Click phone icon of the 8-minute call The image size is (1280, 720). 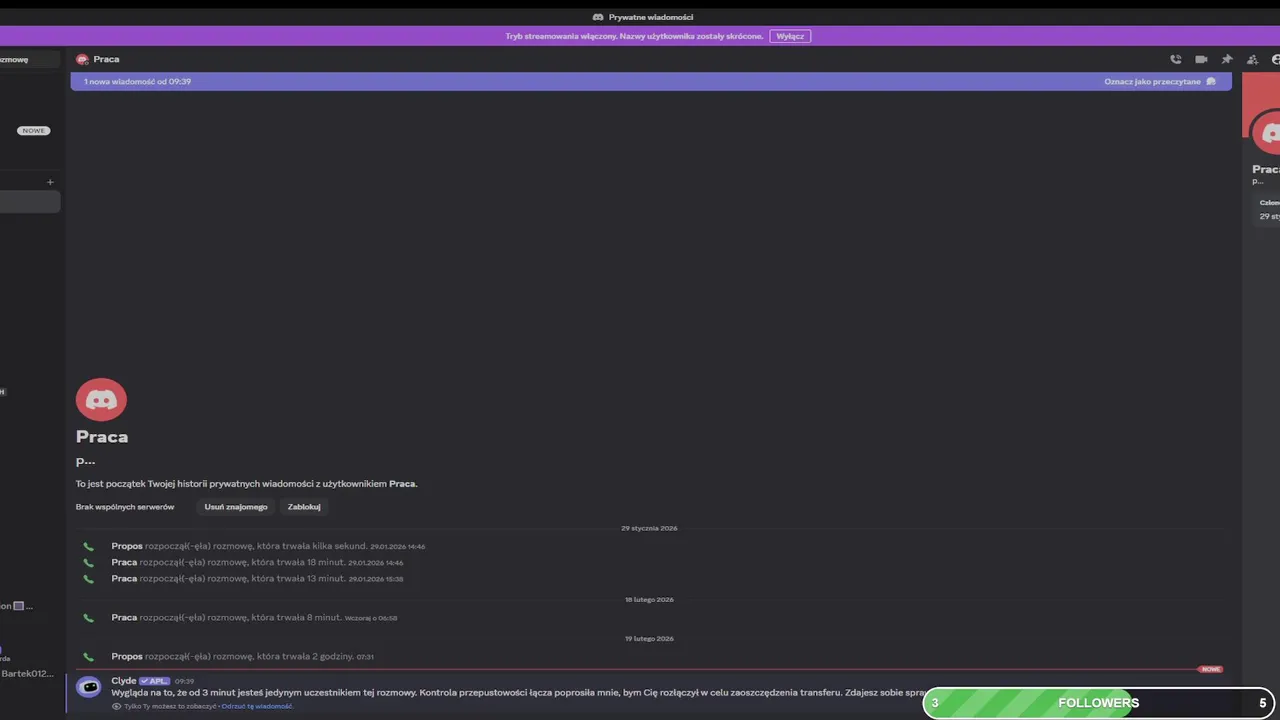88,617
